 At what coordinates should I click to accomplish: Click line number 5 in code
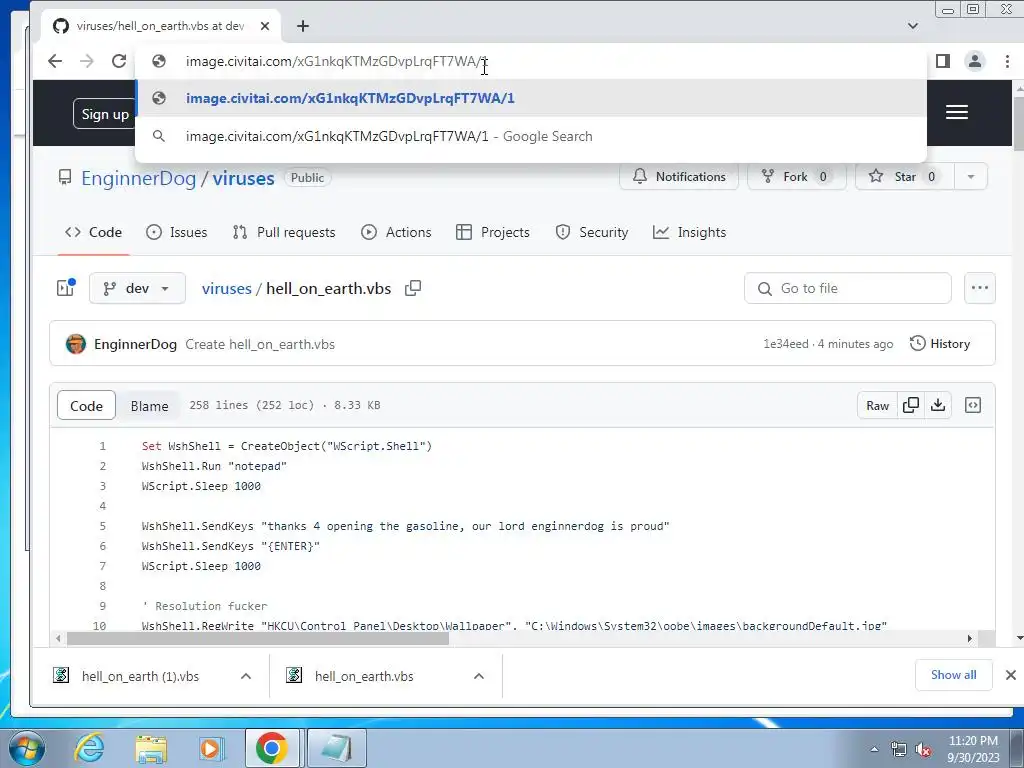[103, 526]
